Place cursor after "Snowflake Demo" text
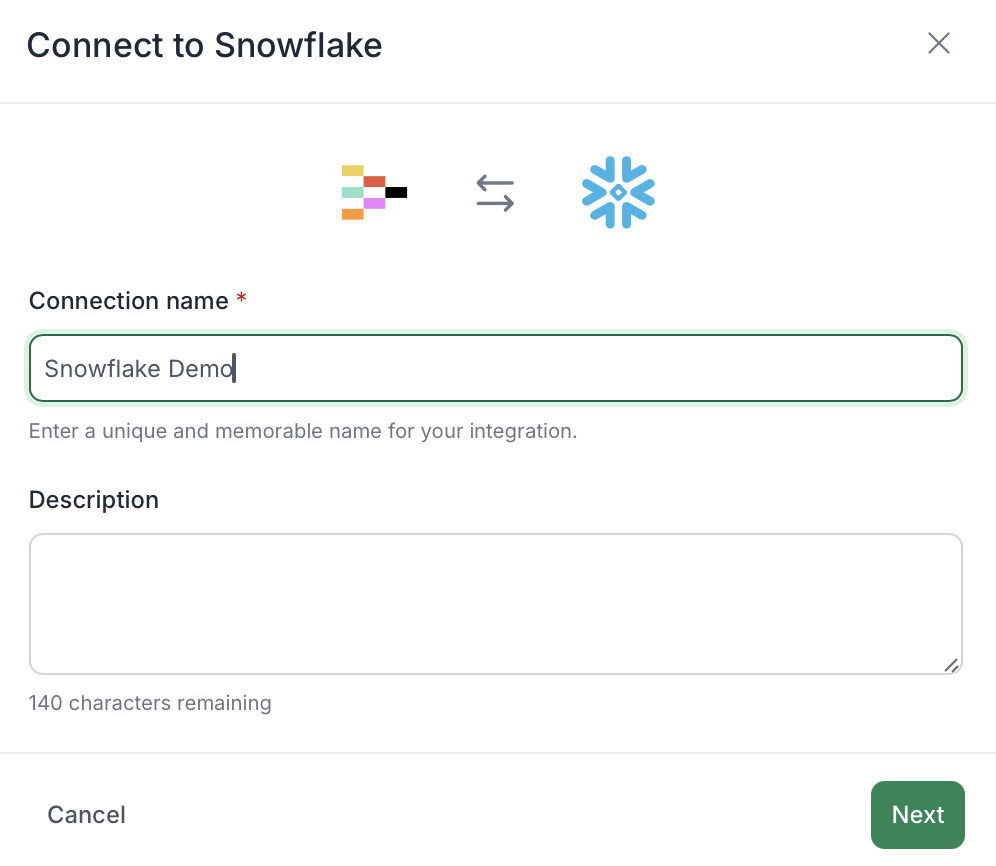 [x=235, y=369]
